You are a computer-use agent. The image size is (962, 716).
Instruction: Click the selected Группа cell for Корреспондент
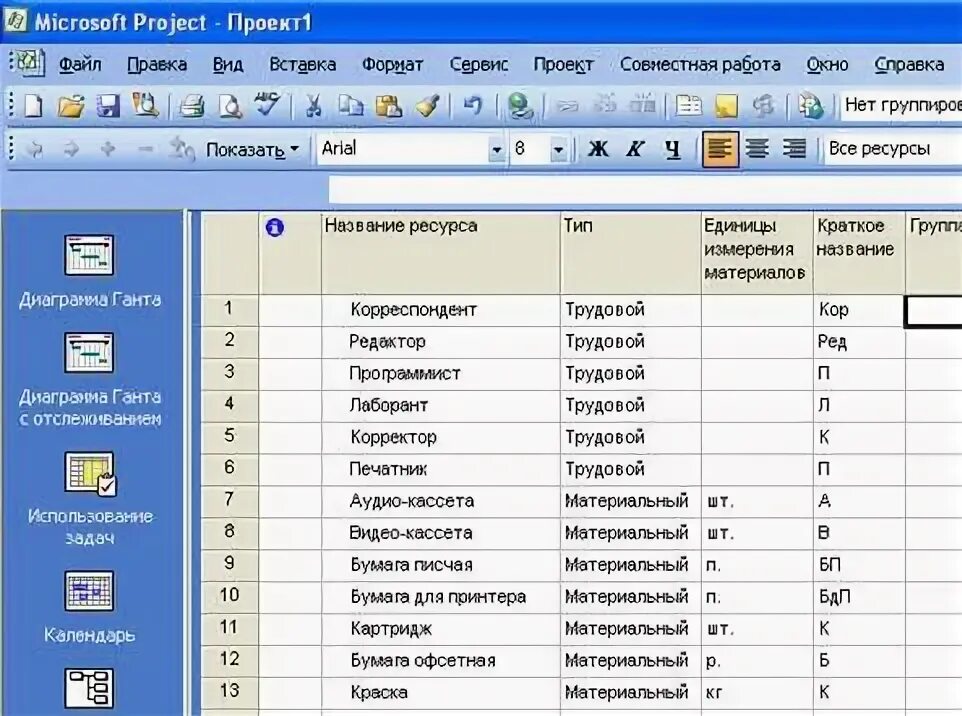tap(934, 311)
